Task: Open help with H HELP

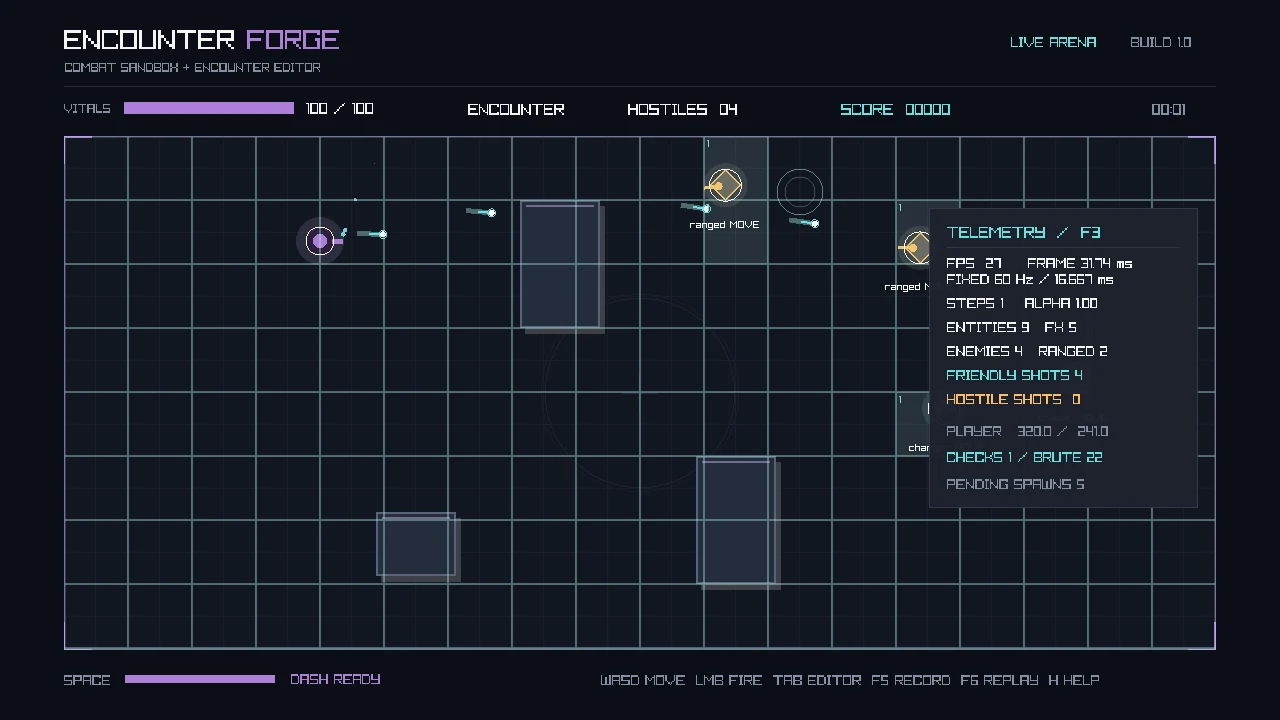Action: click(1074, 680)
